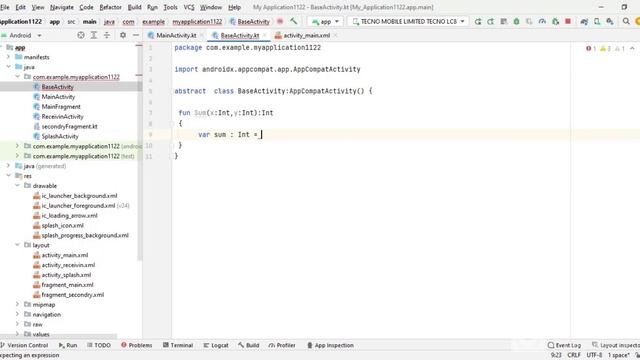Click the myapplication1122 breadcrumb

coord(197,22)
